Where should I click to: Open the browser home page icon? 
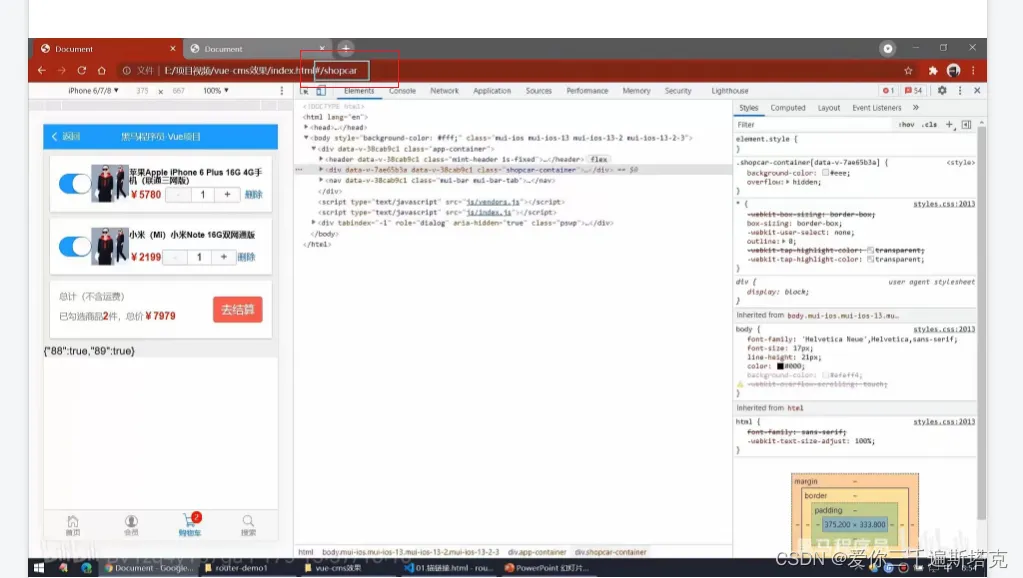101,70
